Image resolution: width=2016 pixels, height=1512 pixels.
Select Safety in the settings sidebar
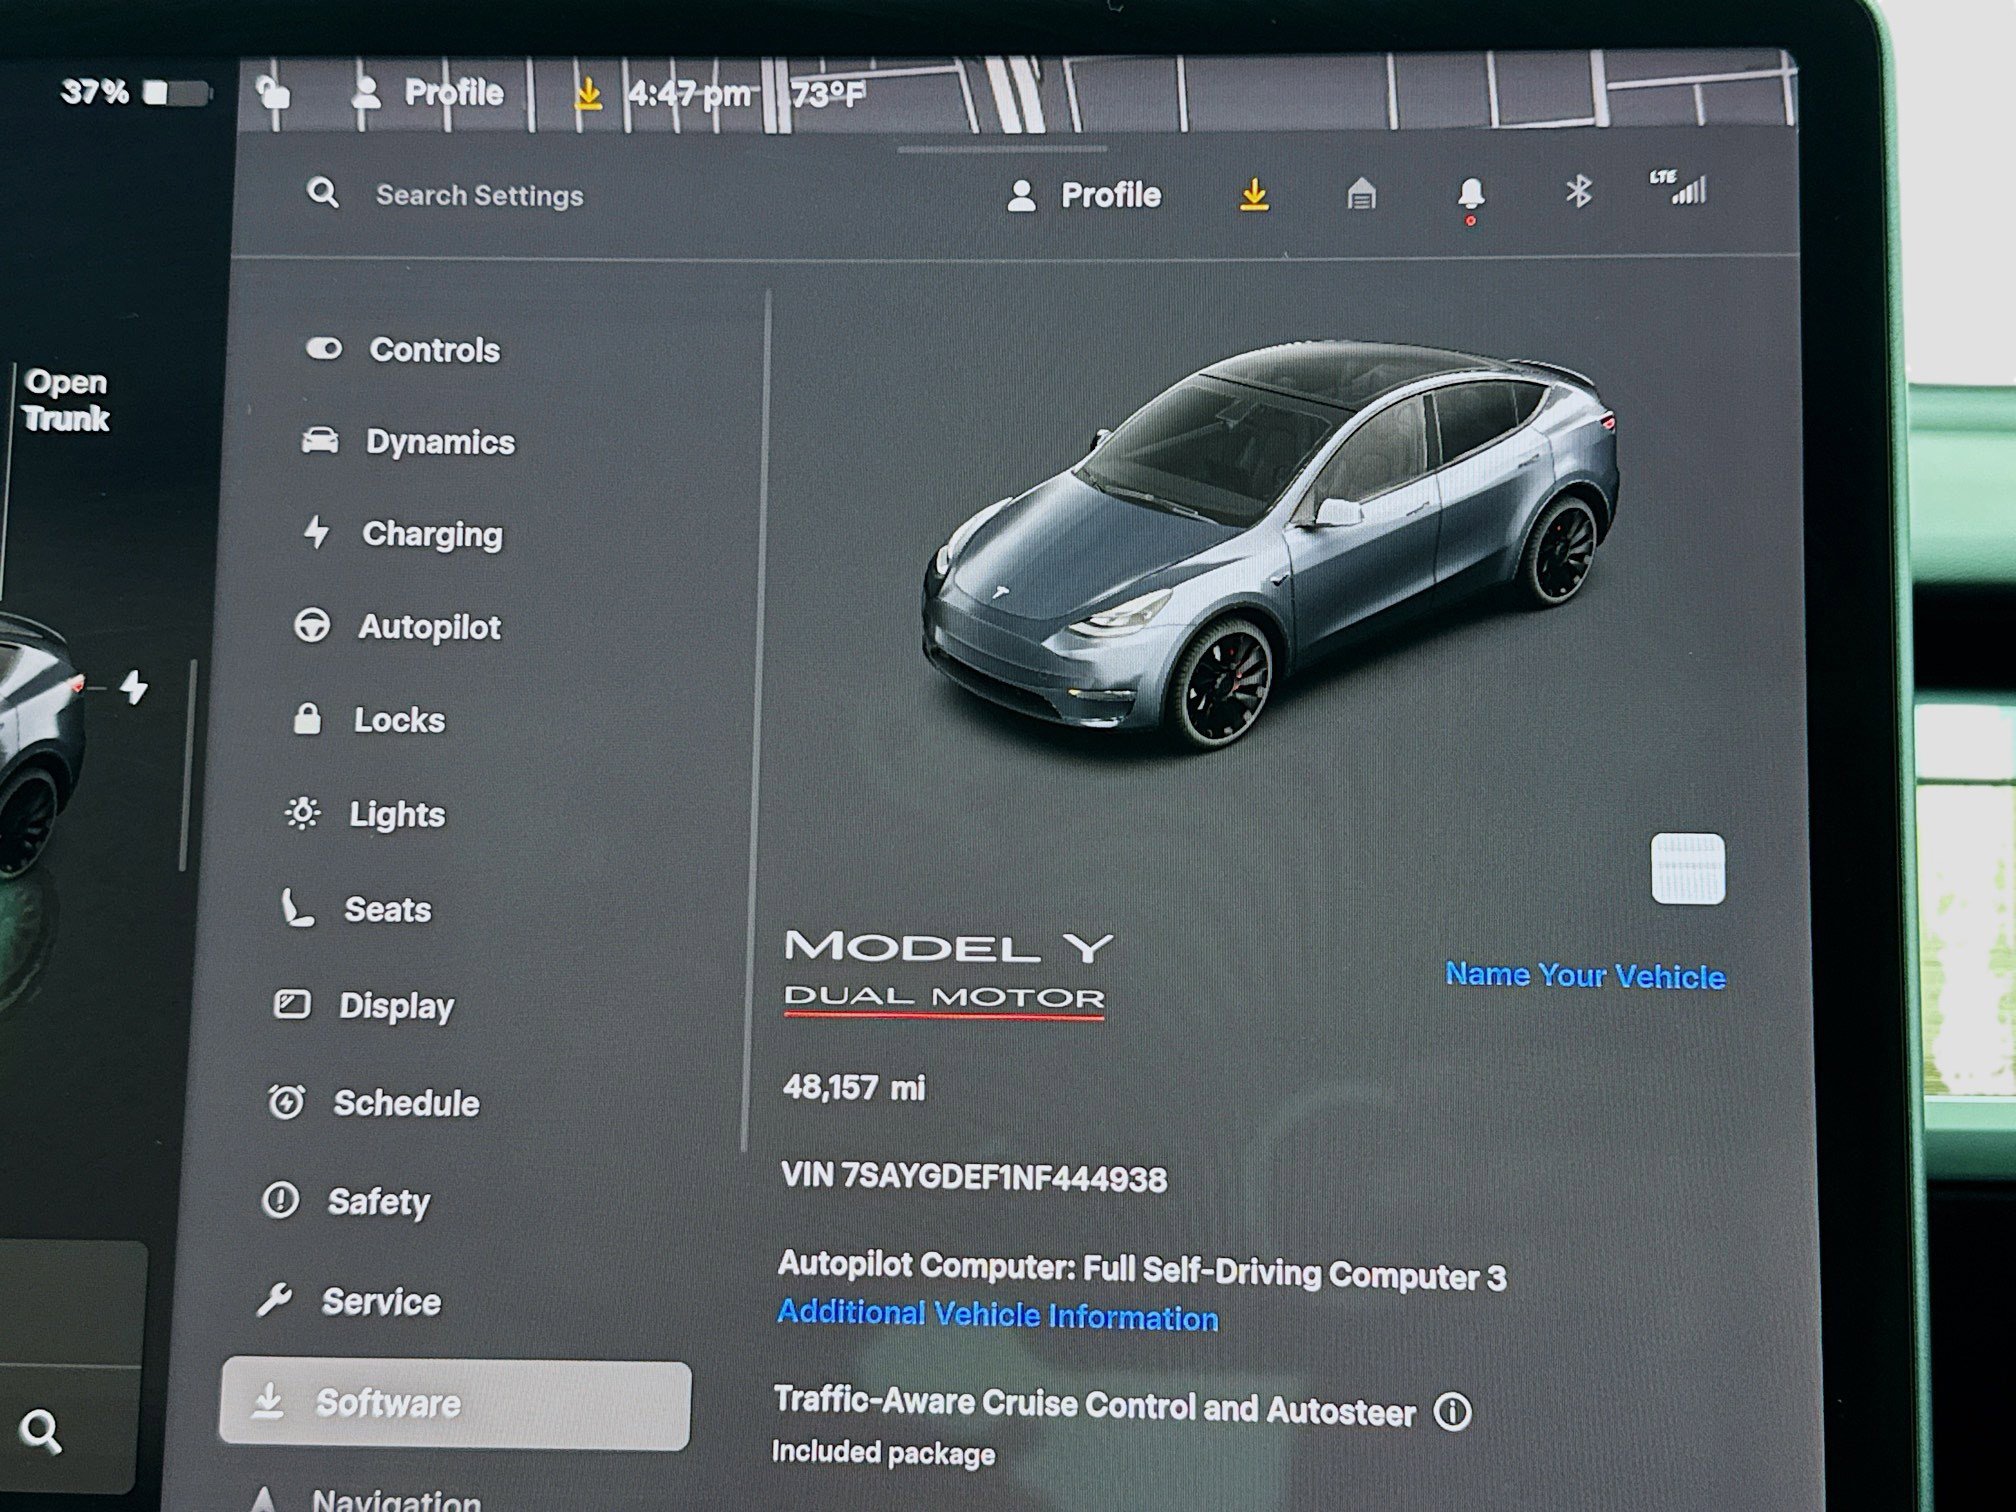coord(346,1200)
